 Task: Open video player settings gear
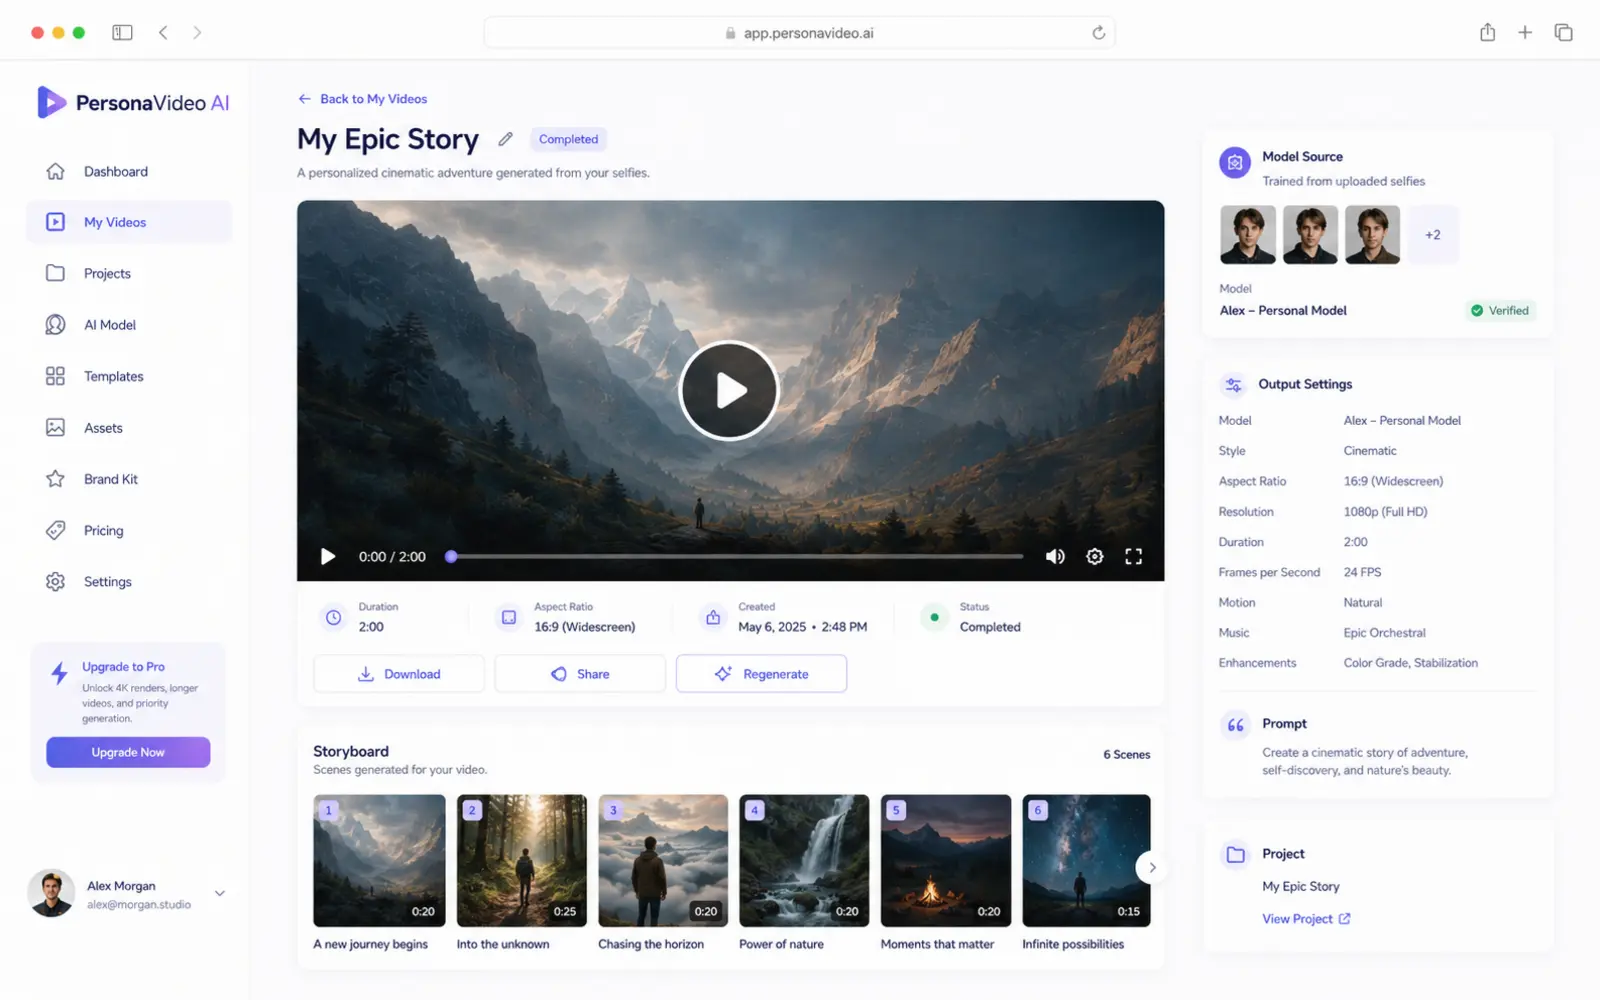coord(1095,556)
